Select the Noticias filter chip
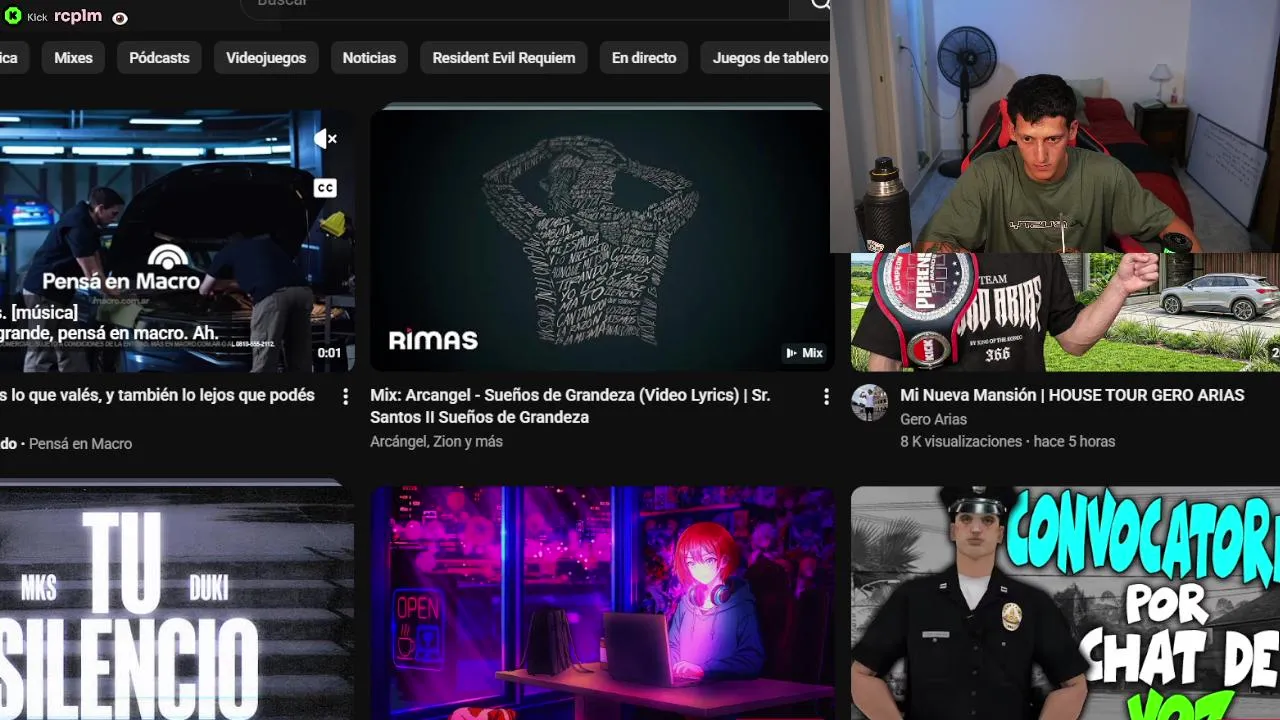Screen dimensions: 1280x720 coord(369,58)
